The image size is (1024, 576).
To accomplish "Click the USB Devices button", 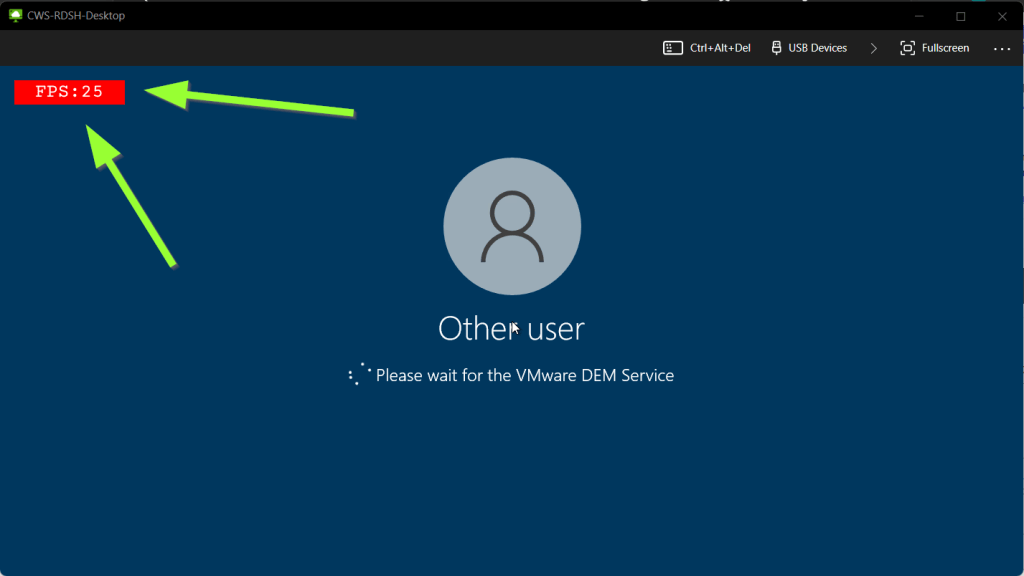I will pyautogui.click(x=808, y=47).
